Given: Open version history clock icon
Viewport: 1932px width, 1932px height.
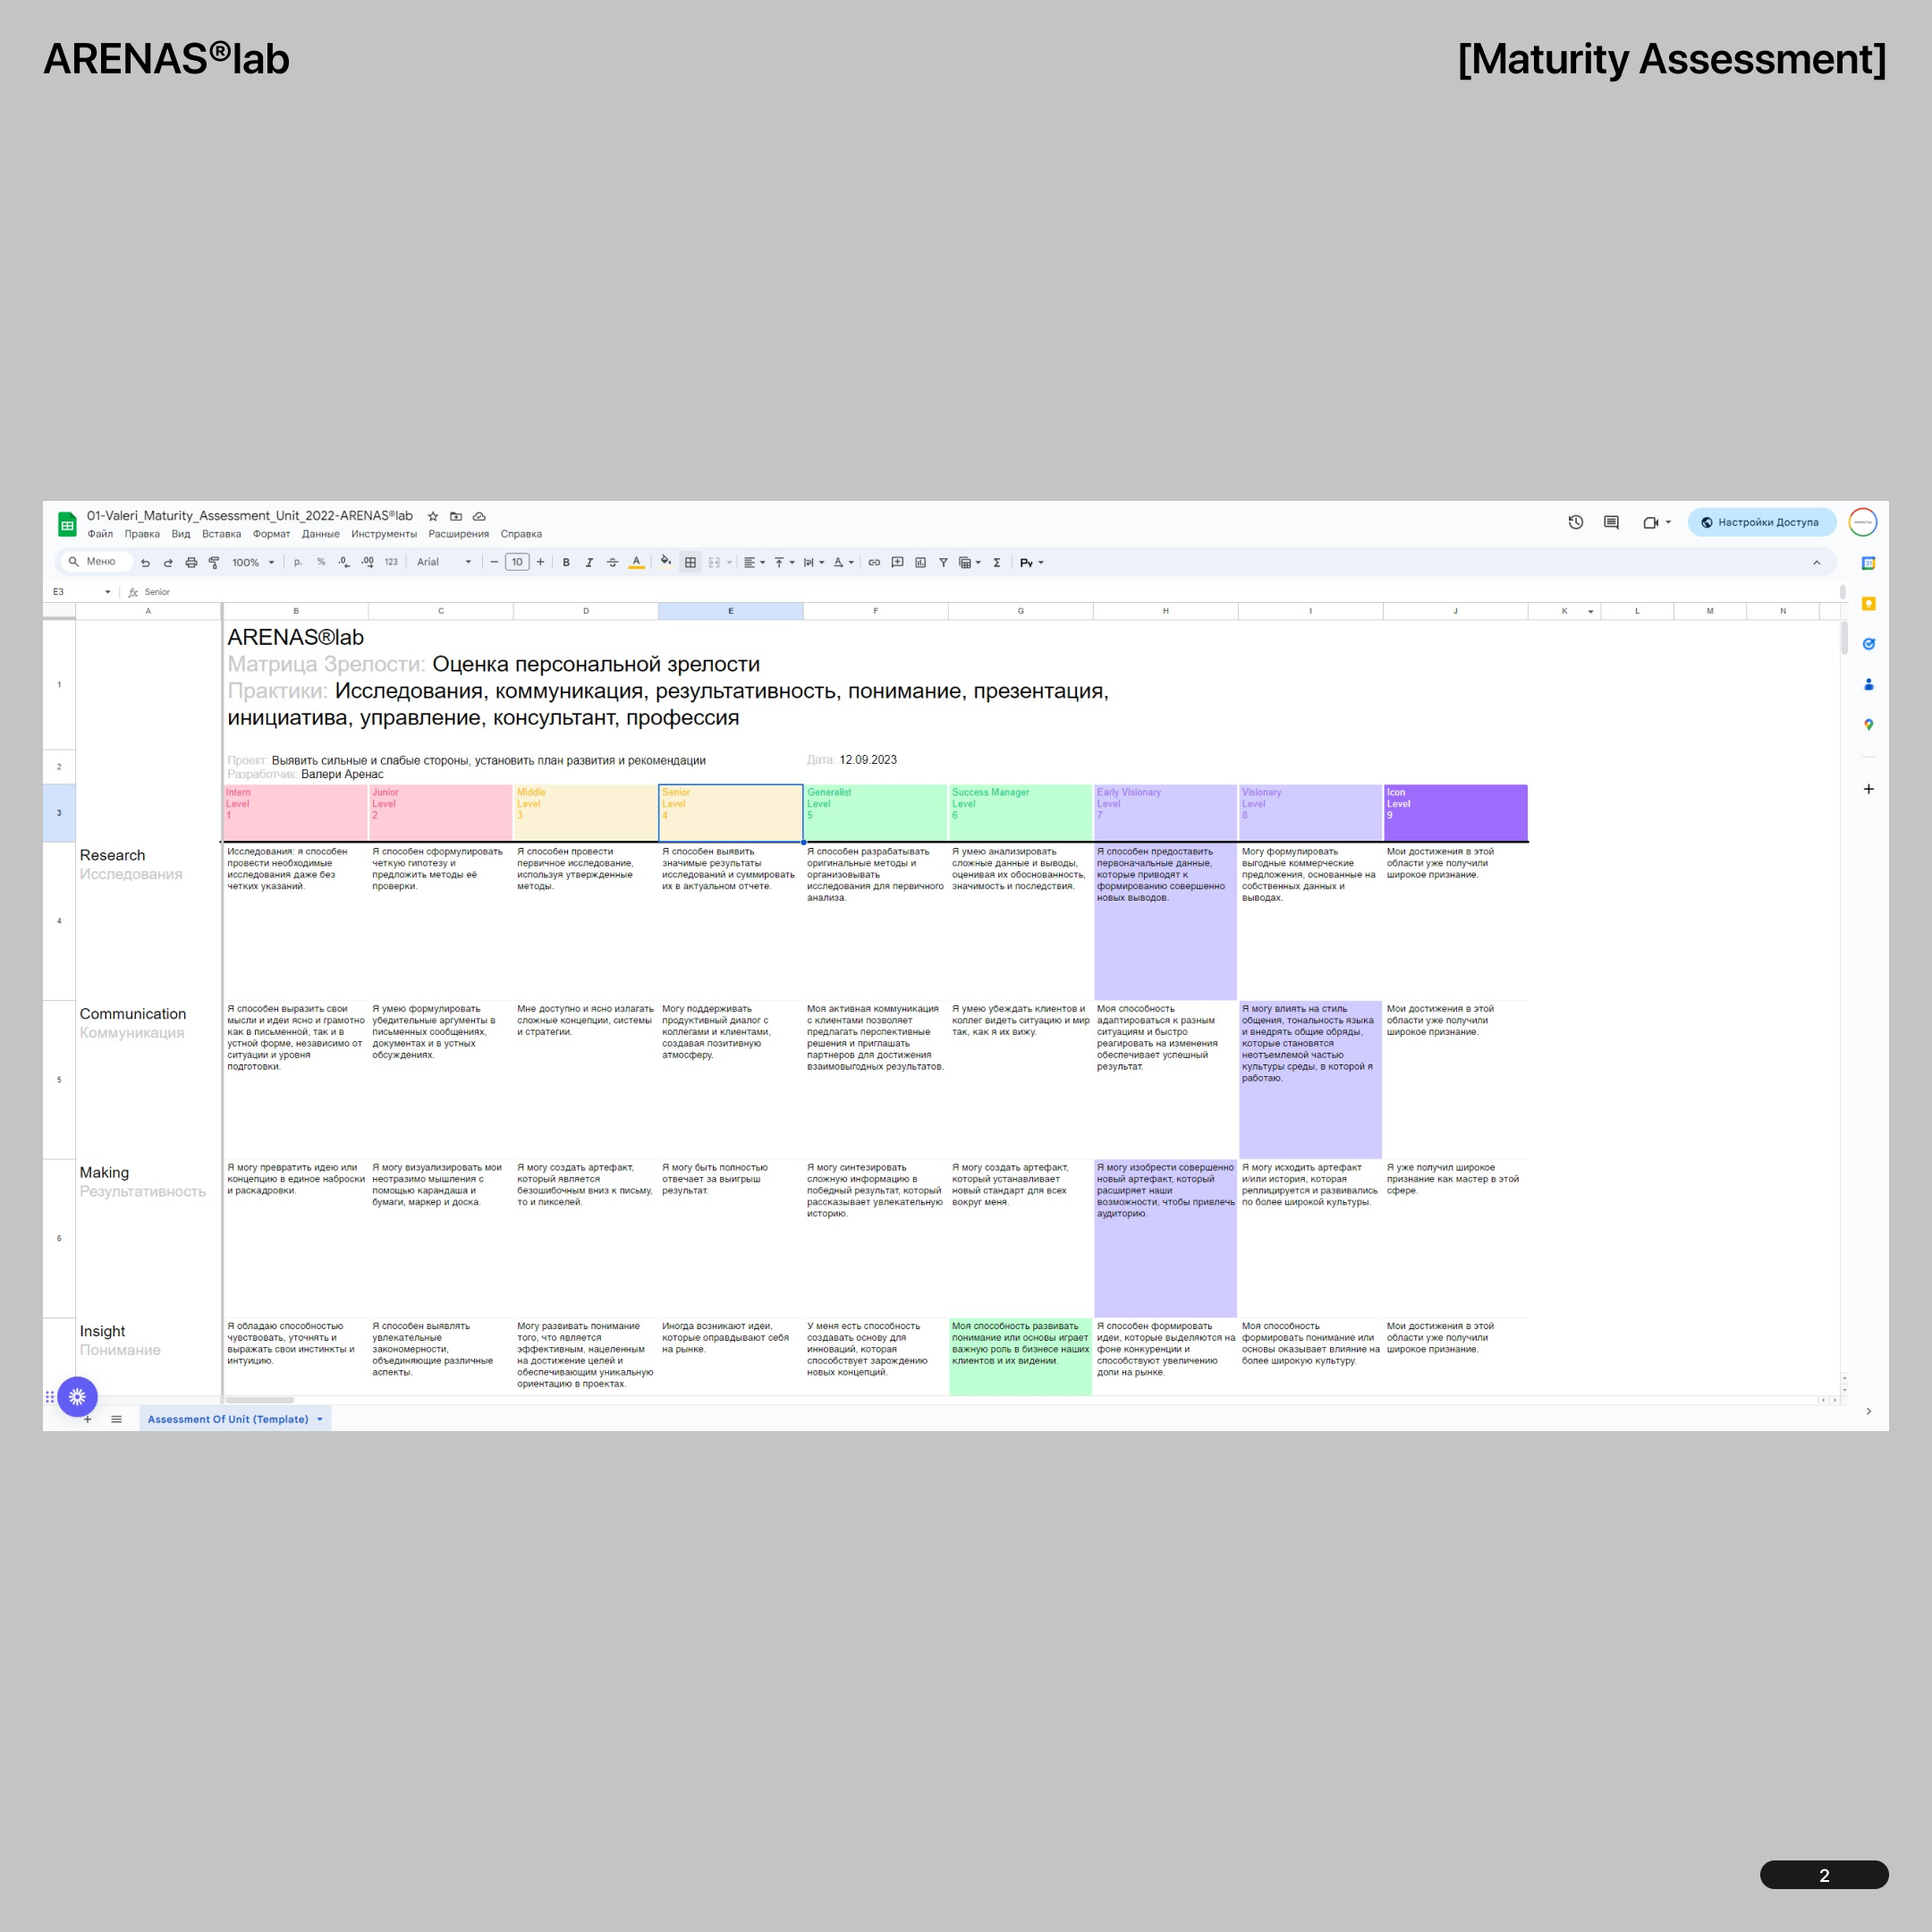Looking at the screenshot, I should click(1575, 522).
